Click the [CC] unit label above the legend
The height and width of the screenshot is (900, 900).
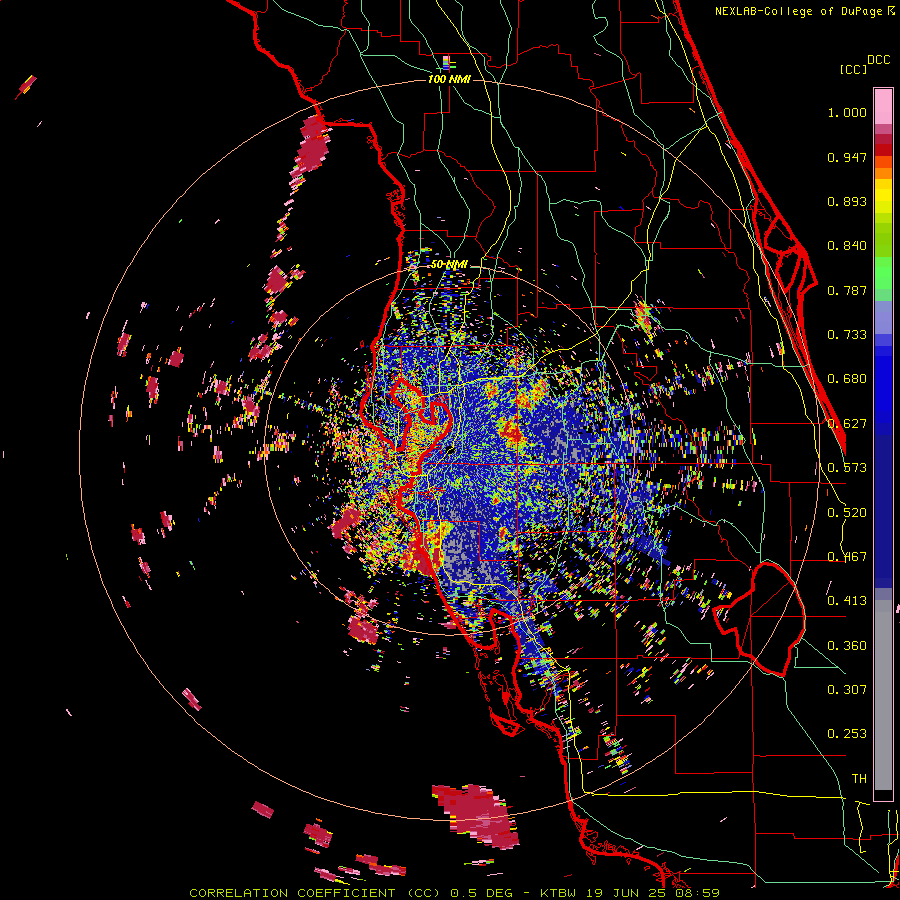coord(853,69)
